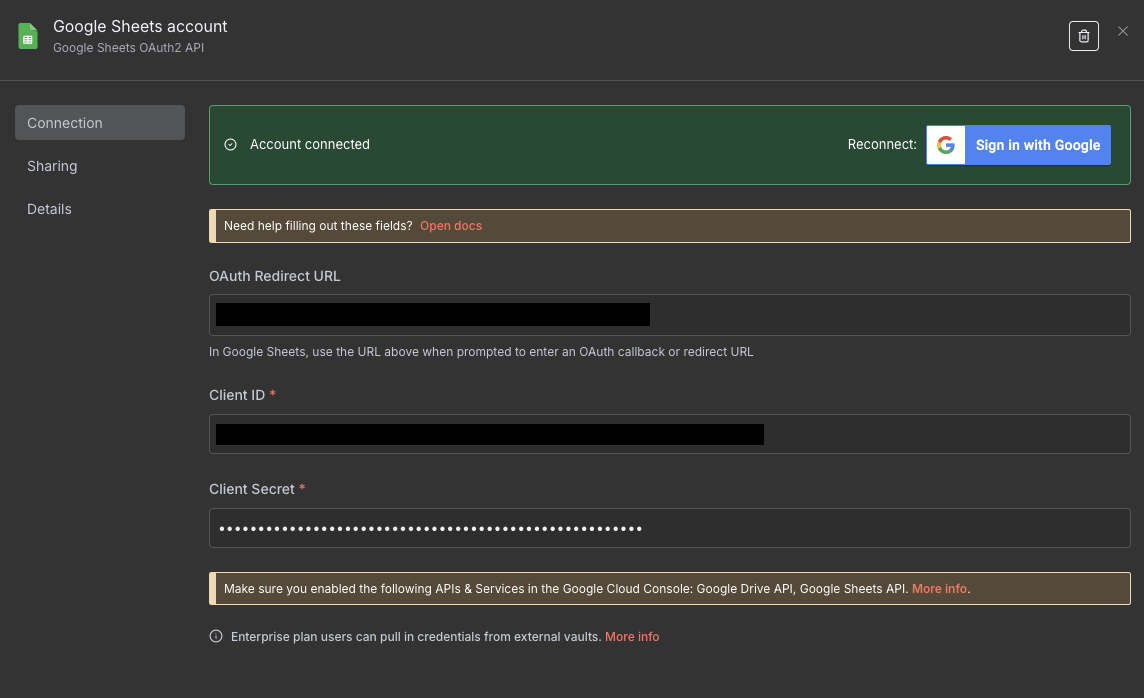Click inside the OAuth Redirect URL field
Screen dimensions: 1144x698
point(669,314)
